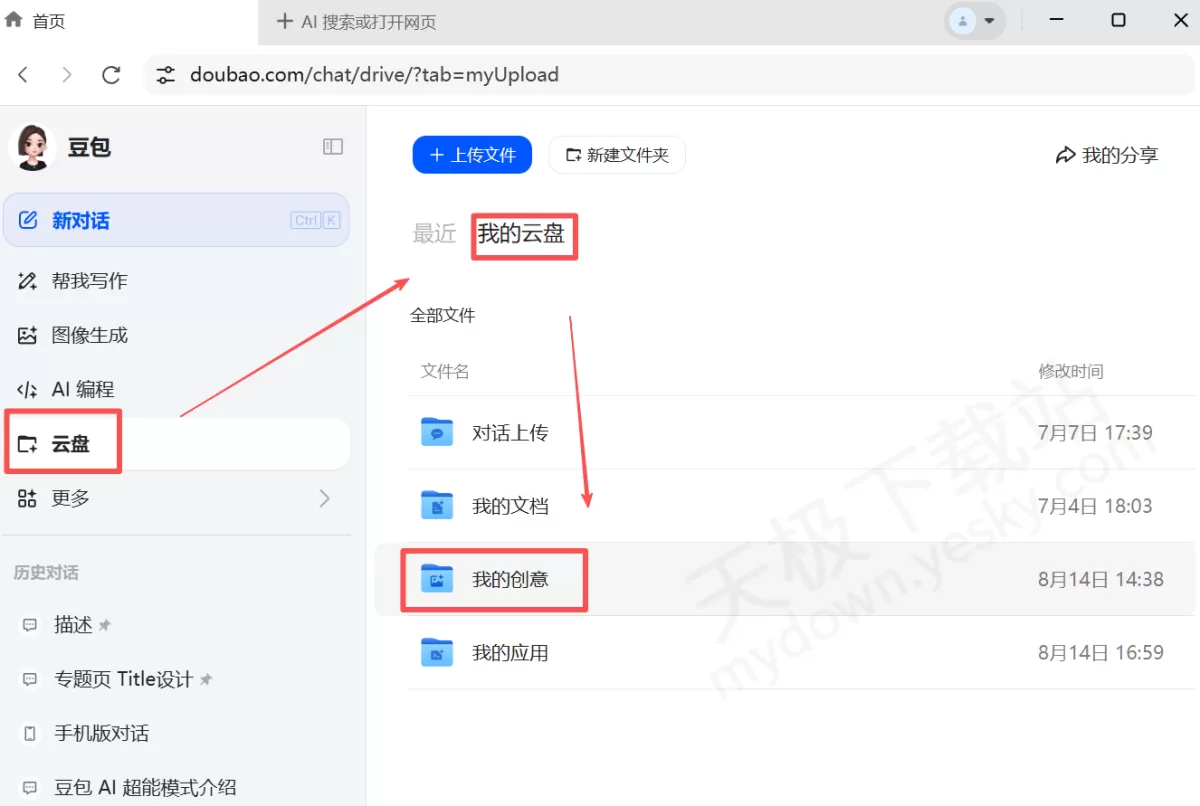Viewport: 1200px width, 806px height.
Task: Click the 豆包 avatar image
Action: point(32,147)
